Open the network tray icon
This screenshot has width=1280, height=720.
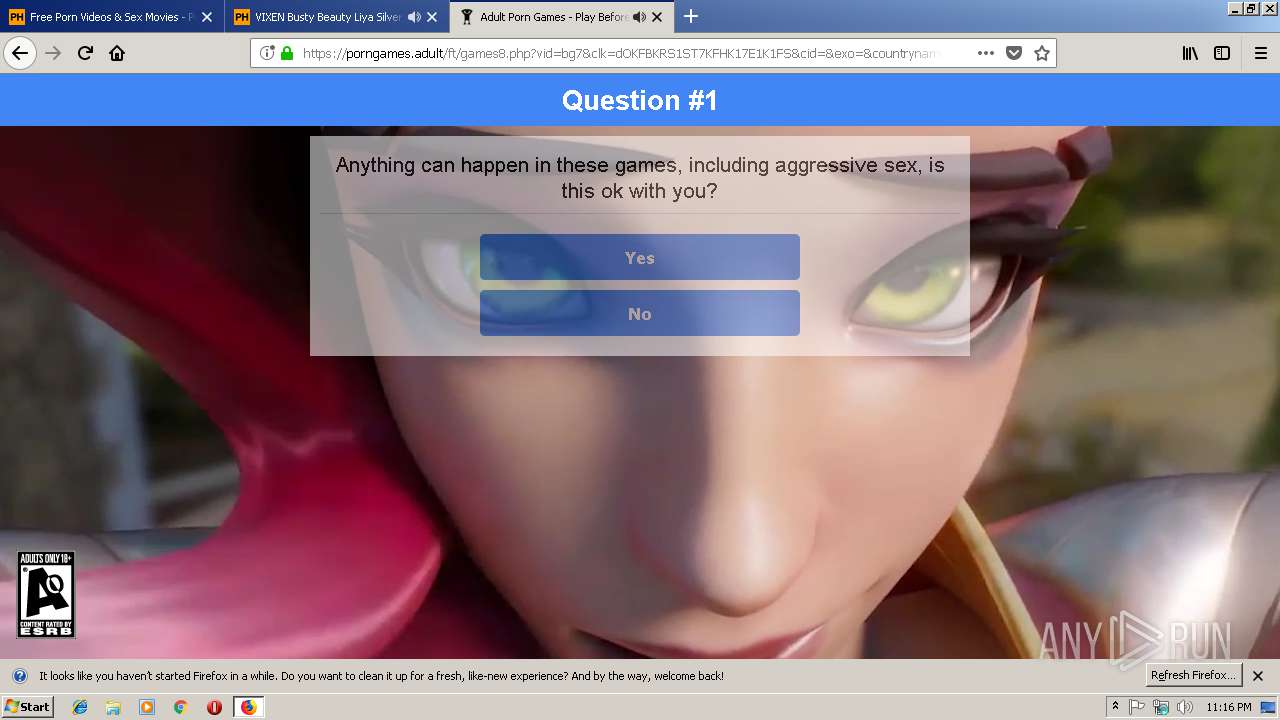point(1161,707)
